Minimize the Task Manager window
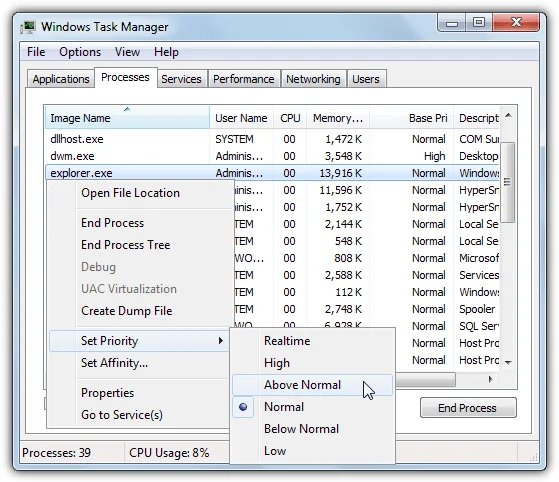Screen dimensions: 559x482 pyautogui.click(x=452, y=23)
